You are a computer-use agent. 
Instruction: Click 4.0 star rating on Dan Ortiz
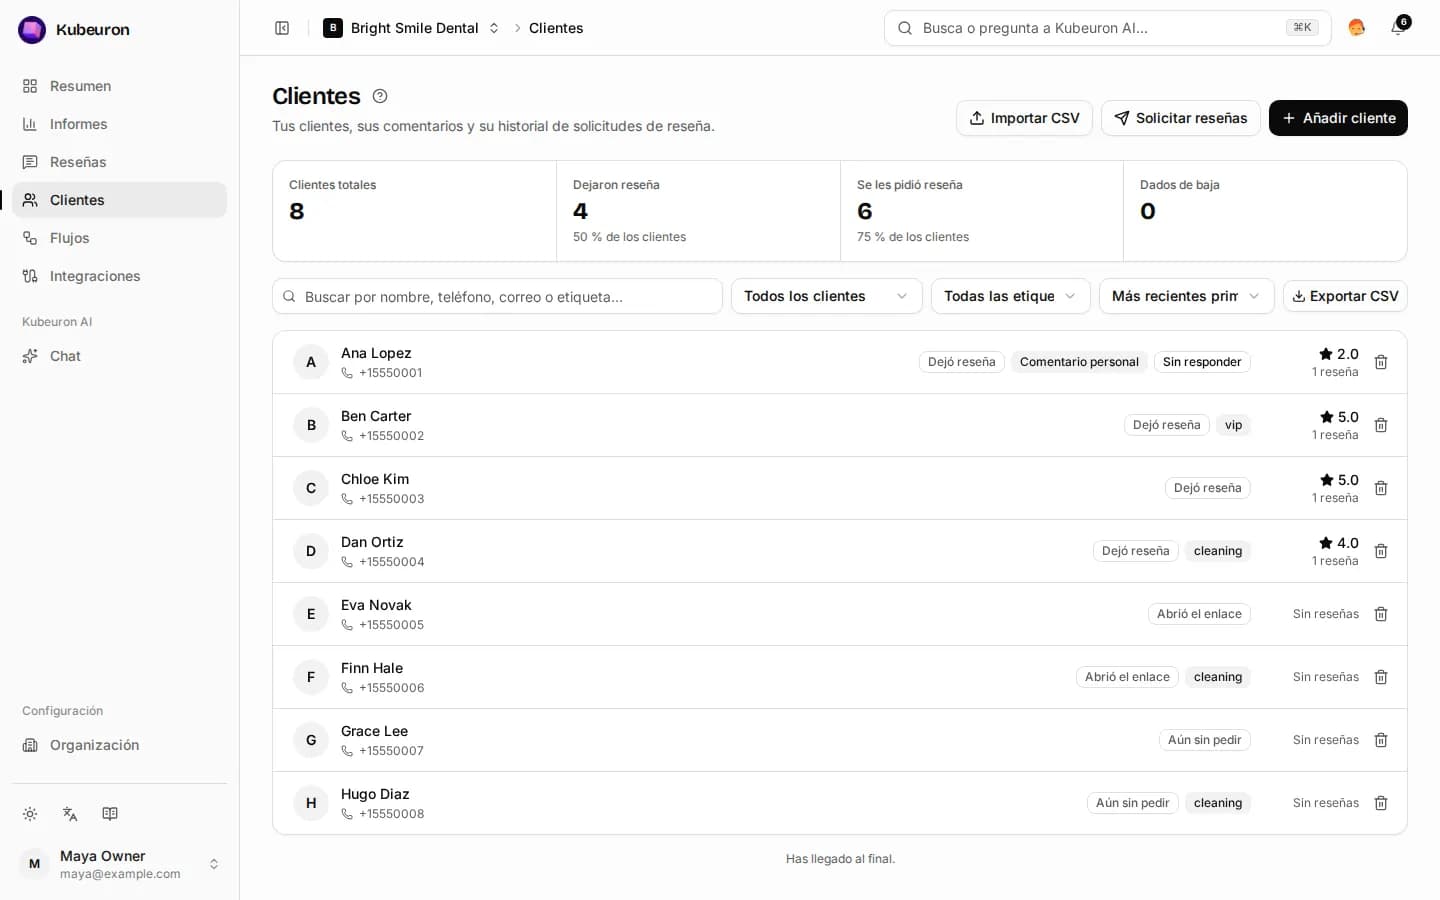(x=1339, y=543)
